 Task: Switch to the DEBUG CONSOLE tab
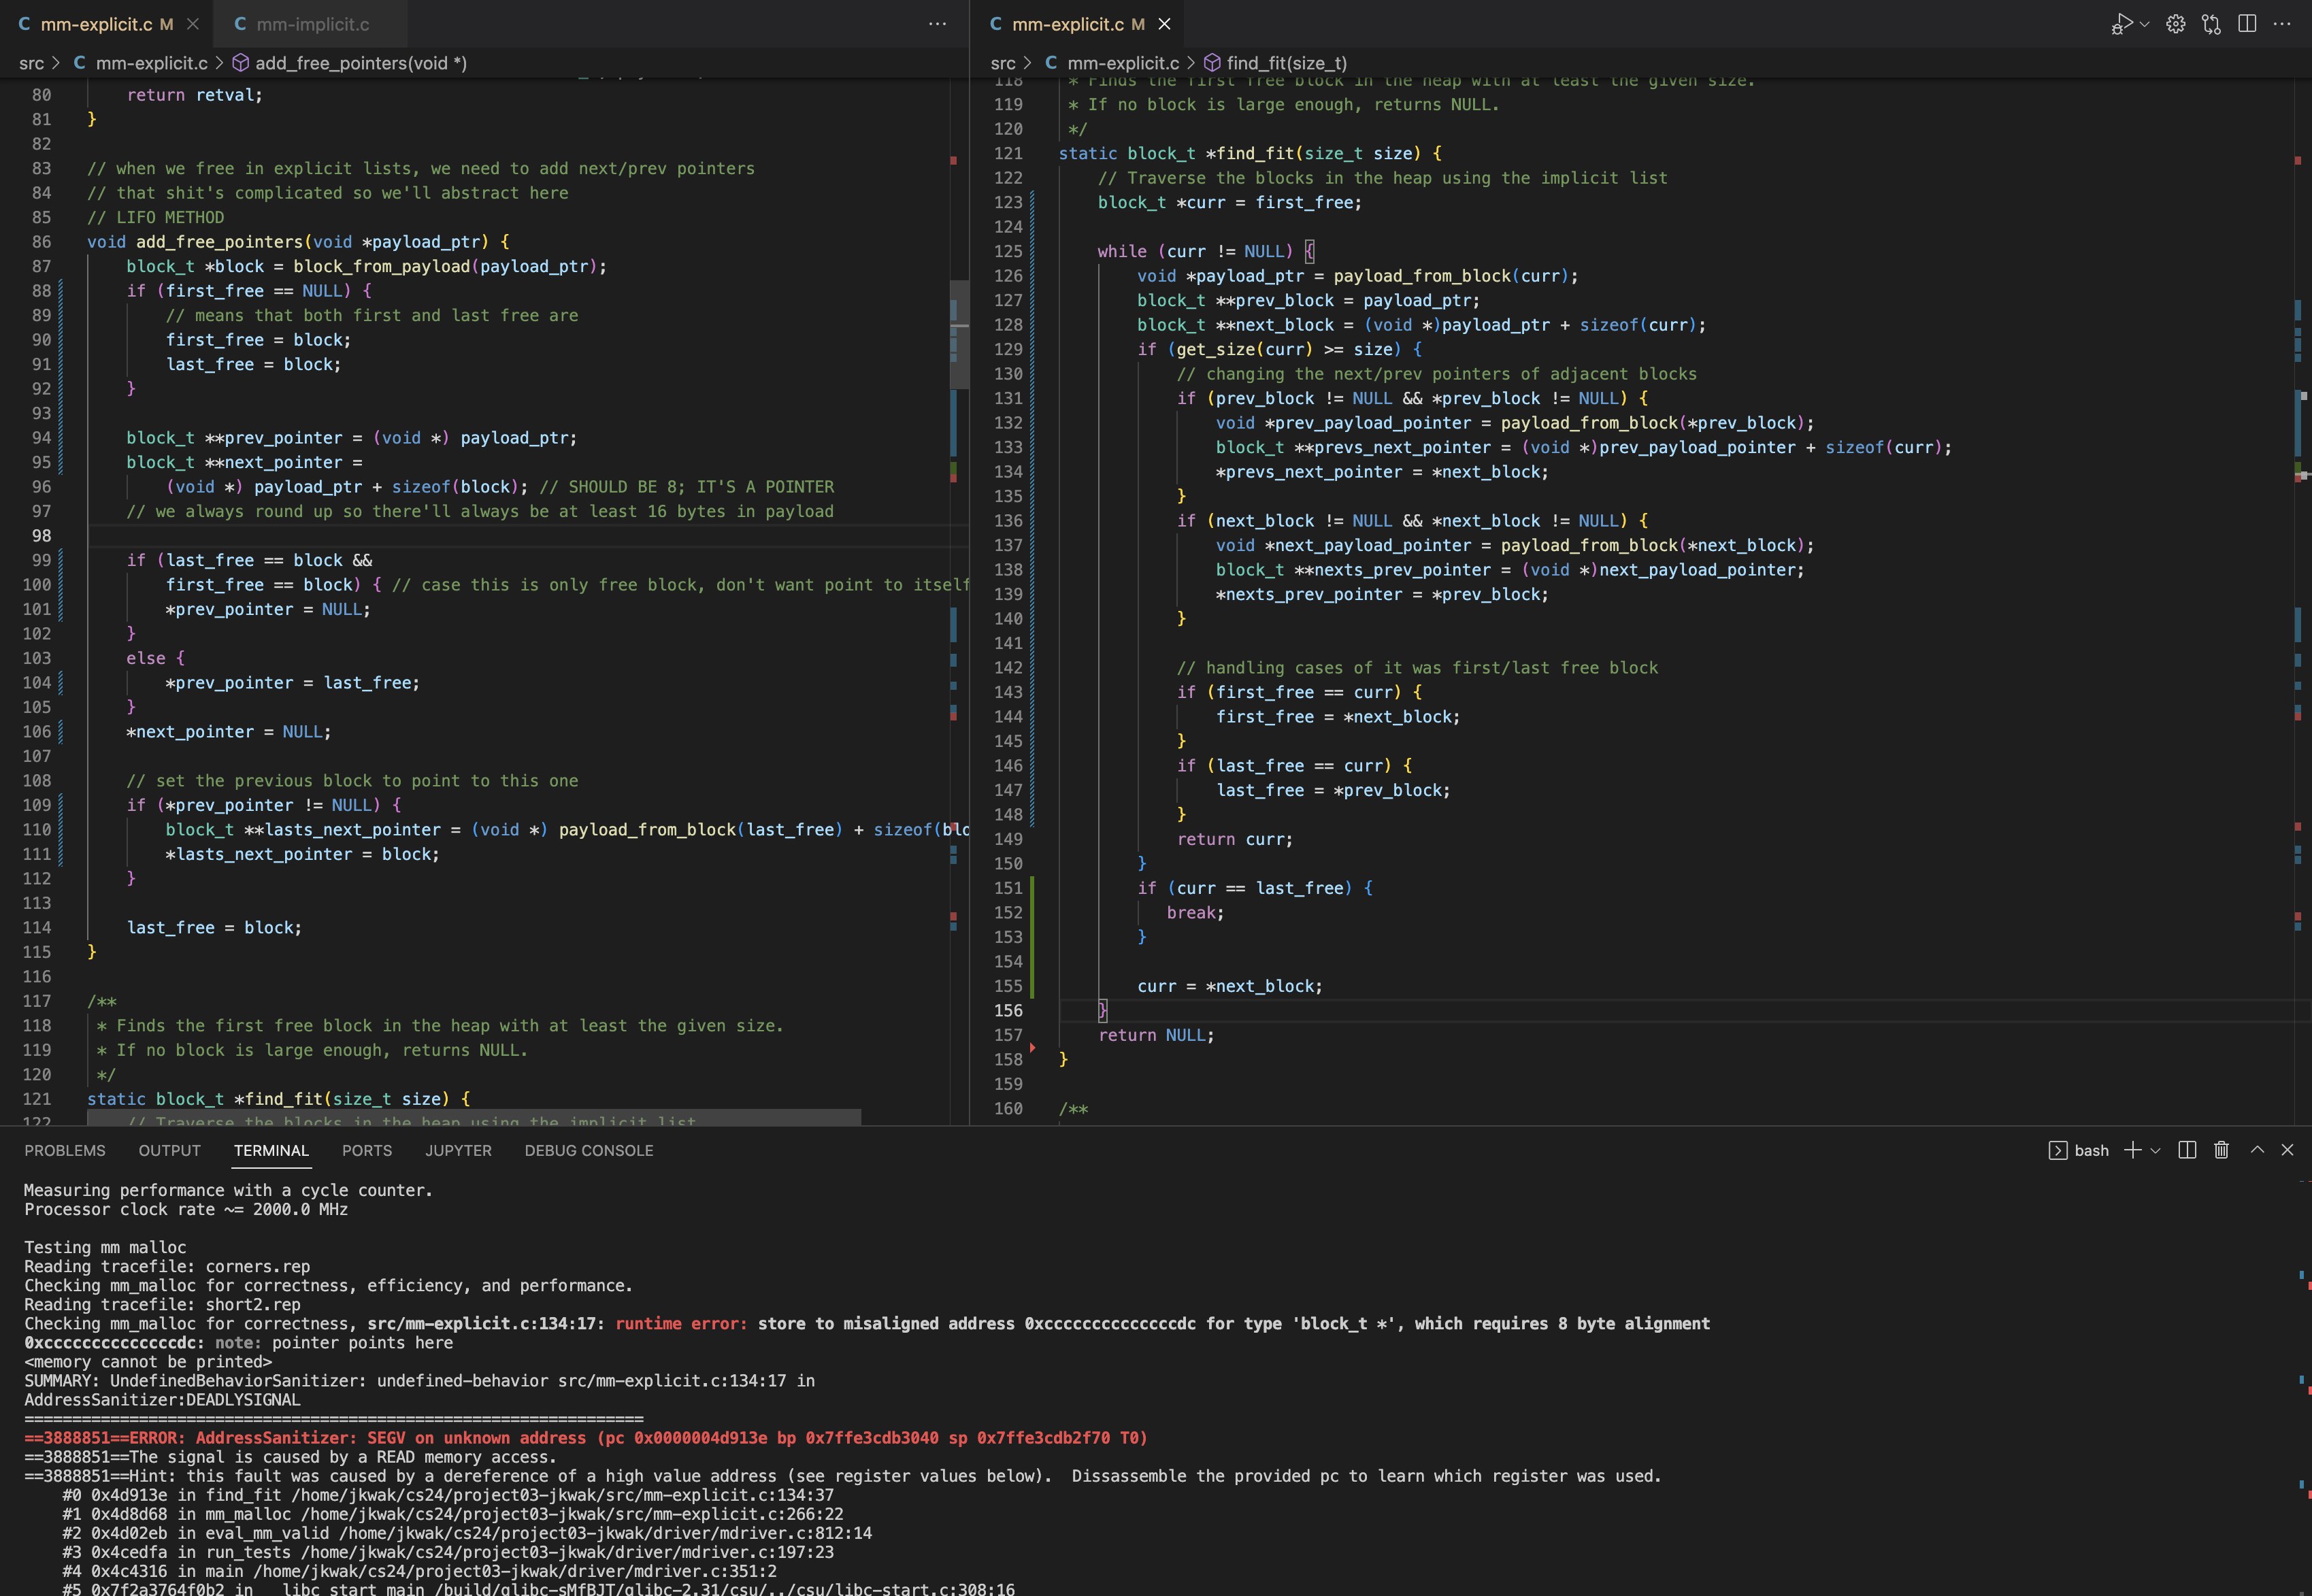[x=588, y=1150]
